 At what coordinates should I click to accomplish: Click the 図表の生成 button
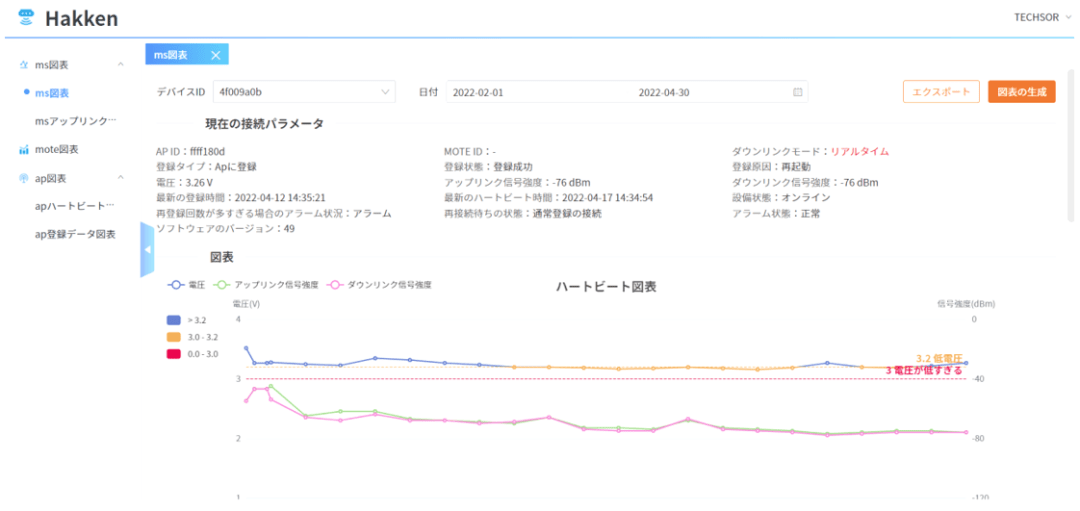pos(1021,92)
